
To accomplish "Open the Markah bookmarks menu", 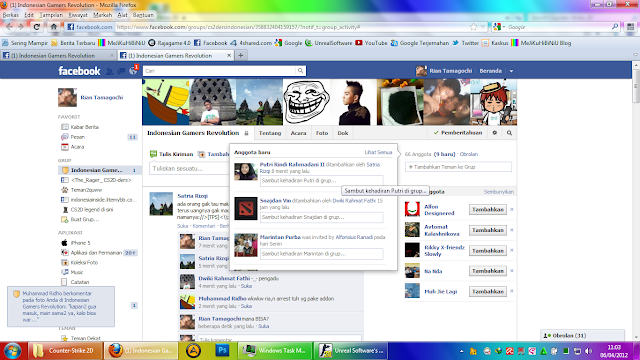I will (102, 15).
